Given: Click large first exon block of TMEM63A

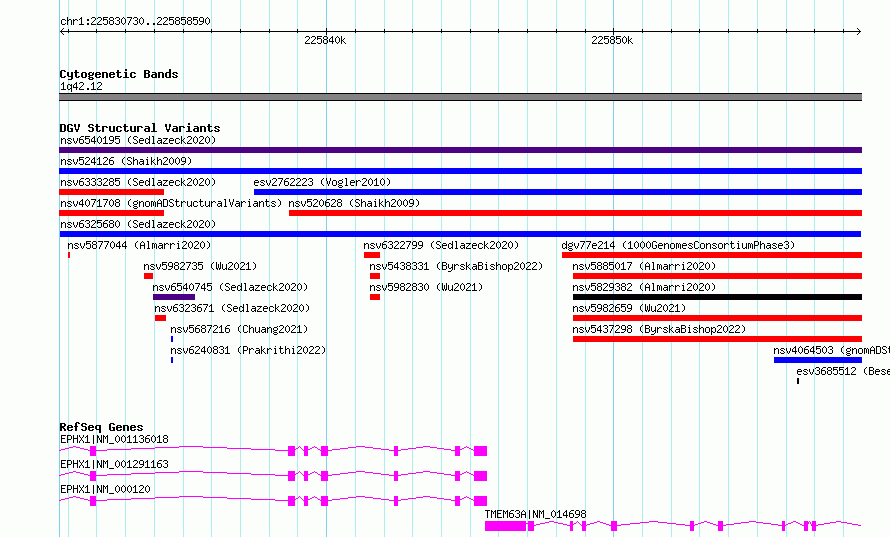Looking at the screenshot, I should 505,526.
